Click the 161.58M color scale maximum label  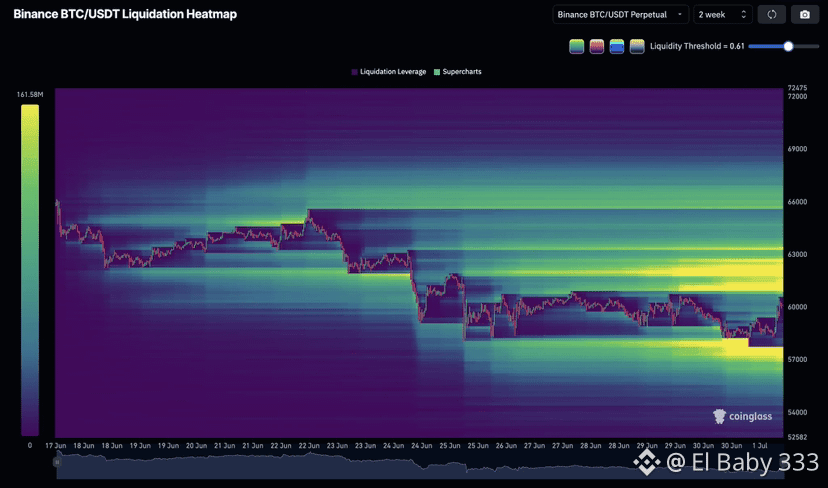click(30, 95)
